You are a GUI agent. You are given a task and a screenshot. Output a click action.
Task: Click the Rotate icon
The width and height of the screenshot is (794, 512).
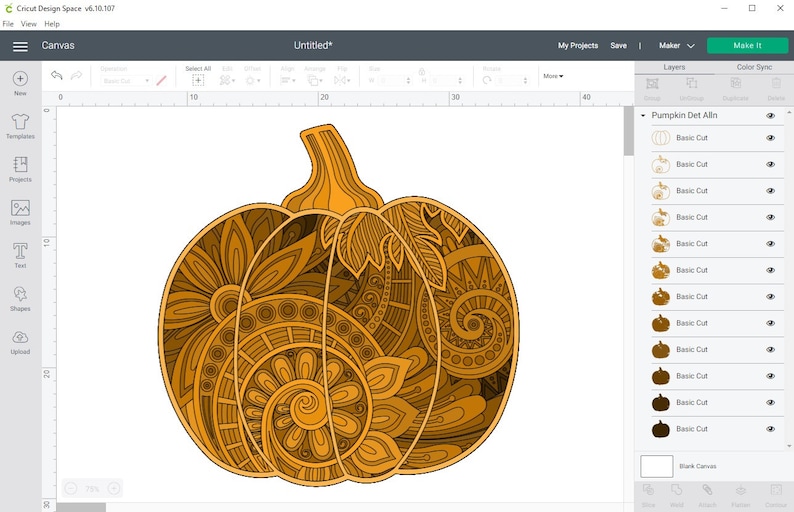487,81
